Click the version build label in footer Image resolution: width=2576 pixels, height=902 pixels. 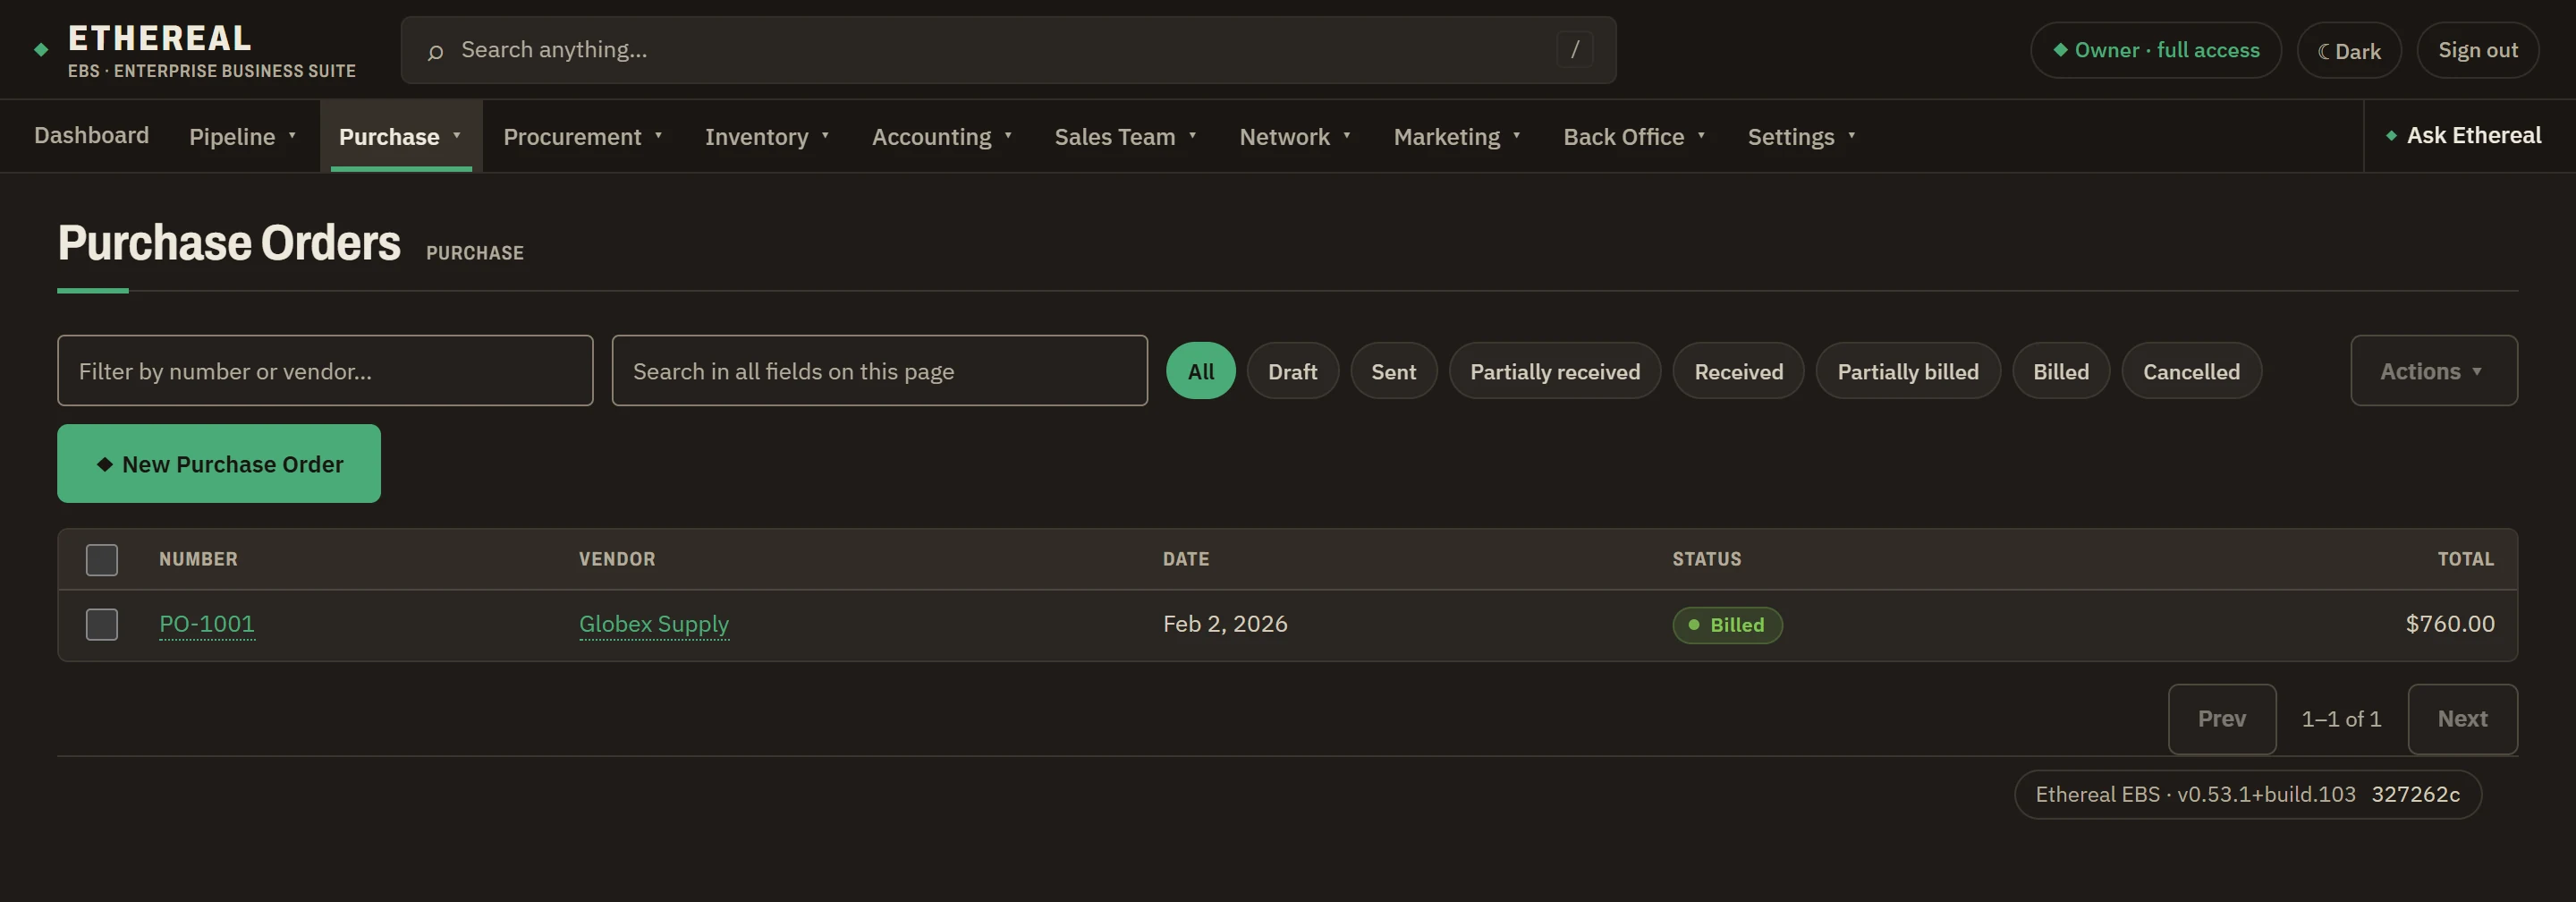coord(2247,795)
